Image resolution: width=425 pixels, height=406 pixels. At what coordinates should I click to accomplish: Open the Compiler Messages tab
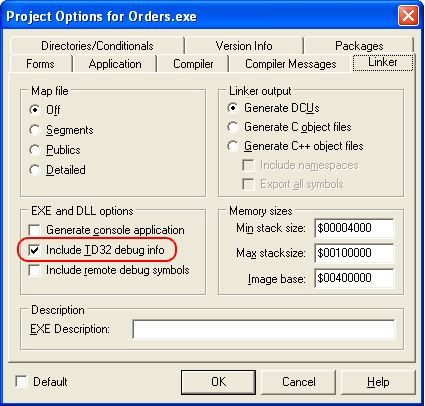(x=291, y=64)
